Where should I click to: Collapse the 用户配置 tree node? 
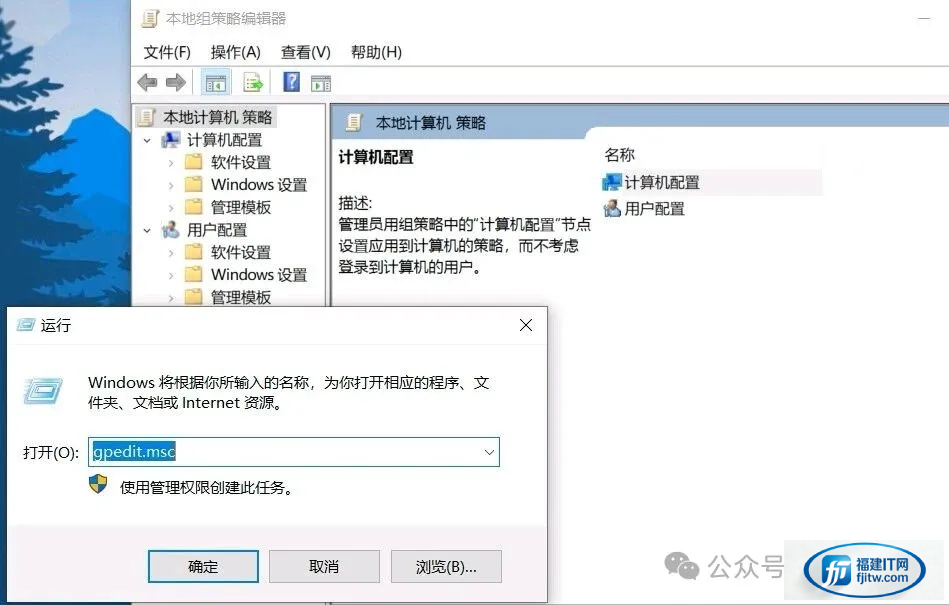click(148, 230)
